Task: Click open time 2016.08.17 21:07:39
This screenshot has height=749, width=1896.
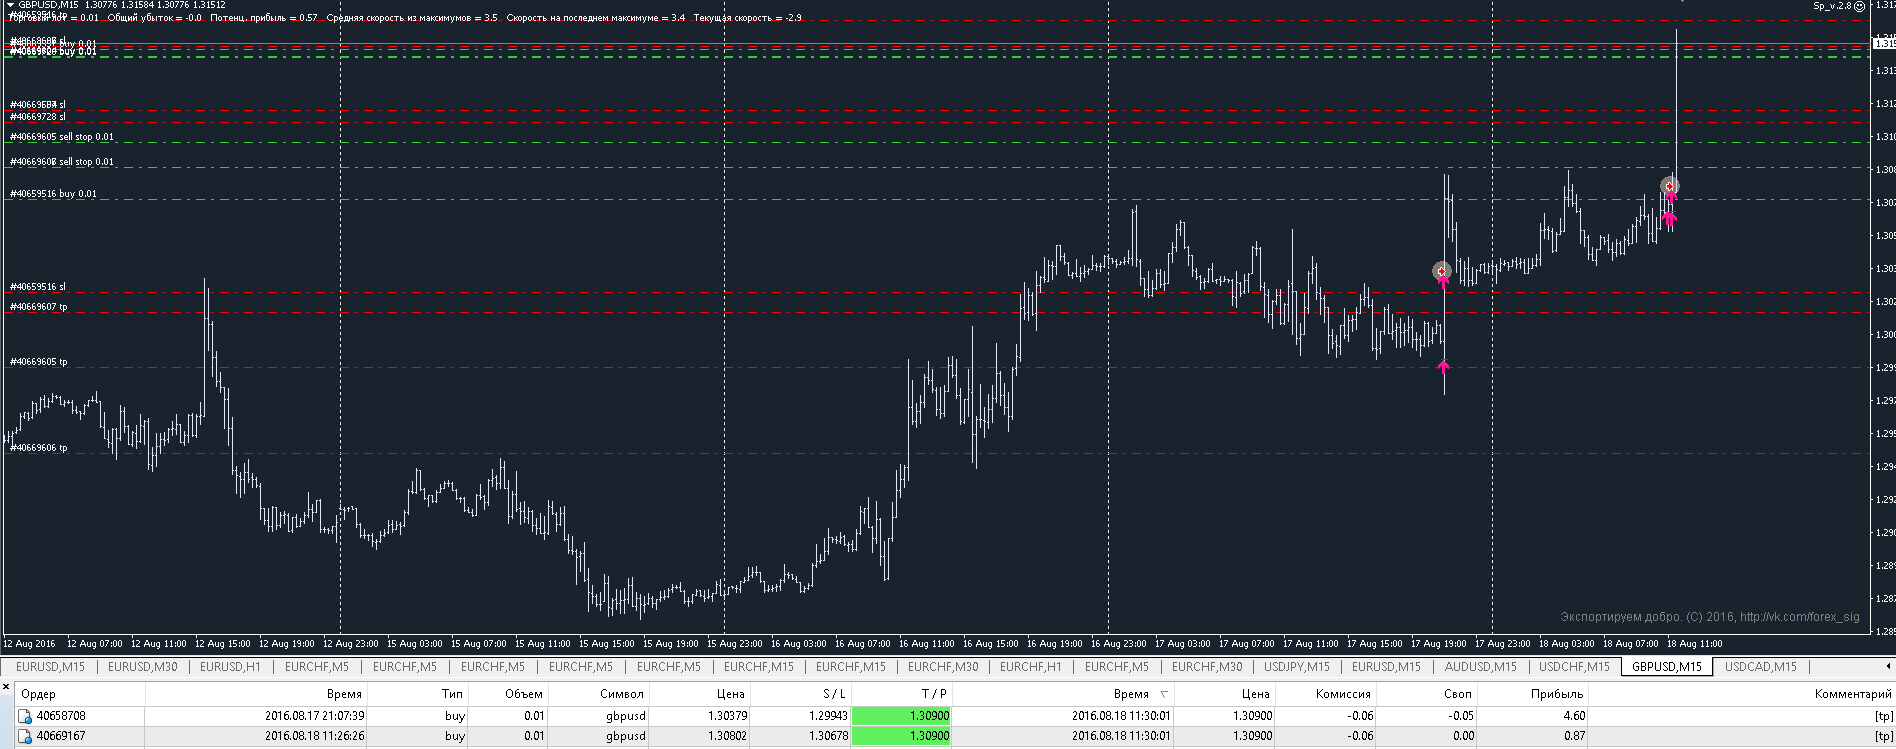Action: click(314, 716)
